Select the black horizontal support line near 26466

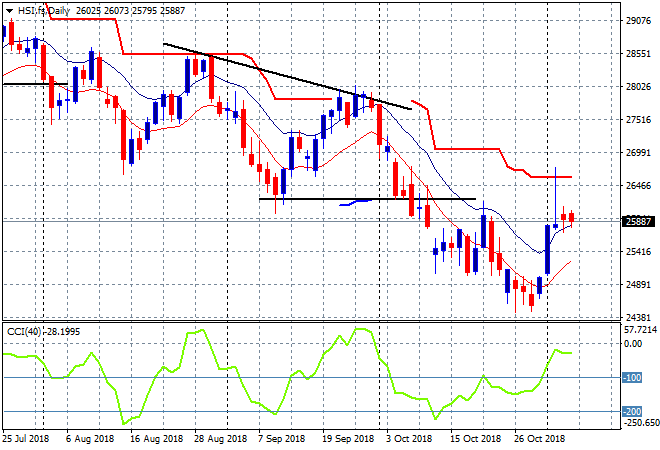367,199
